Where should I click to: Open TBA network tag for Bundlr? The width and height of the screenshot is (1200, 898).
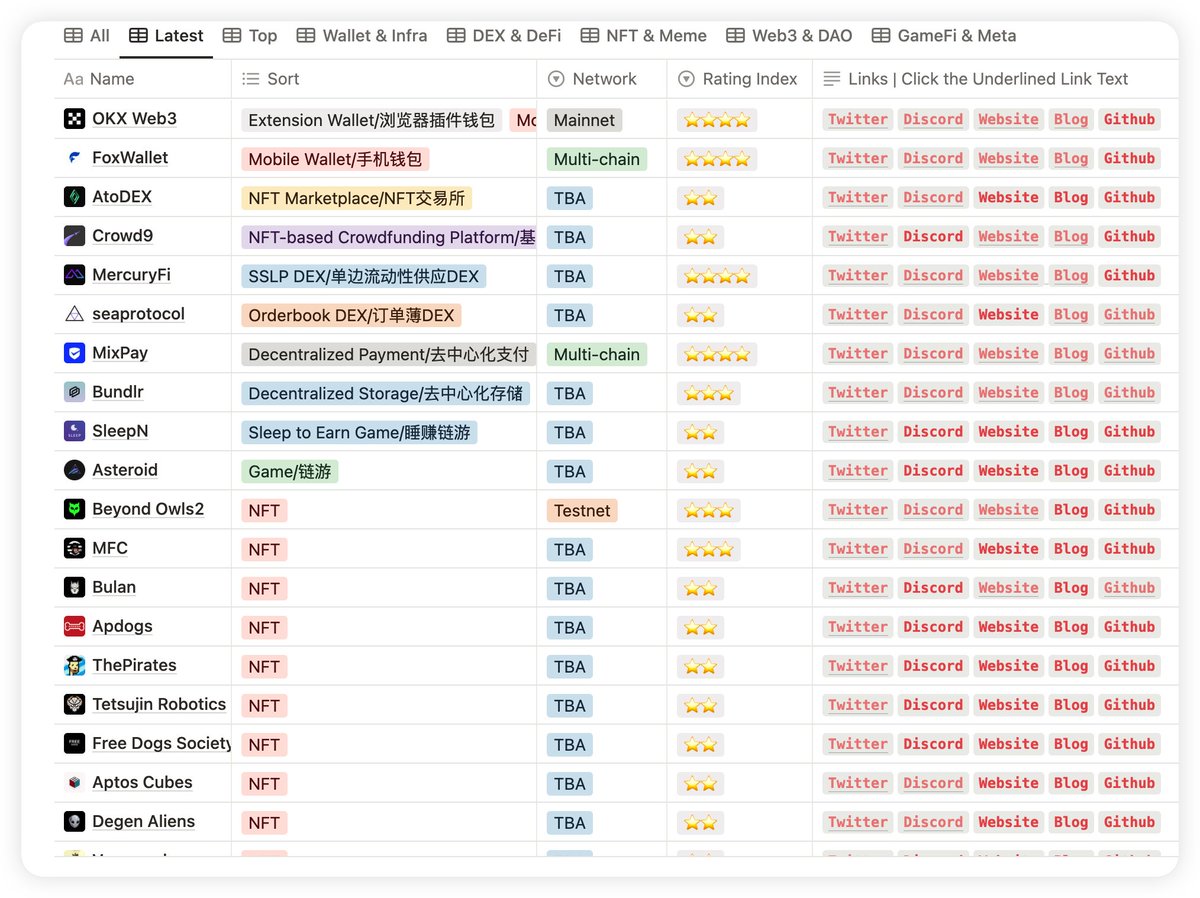pyautogui.click(x=570, y=393)
